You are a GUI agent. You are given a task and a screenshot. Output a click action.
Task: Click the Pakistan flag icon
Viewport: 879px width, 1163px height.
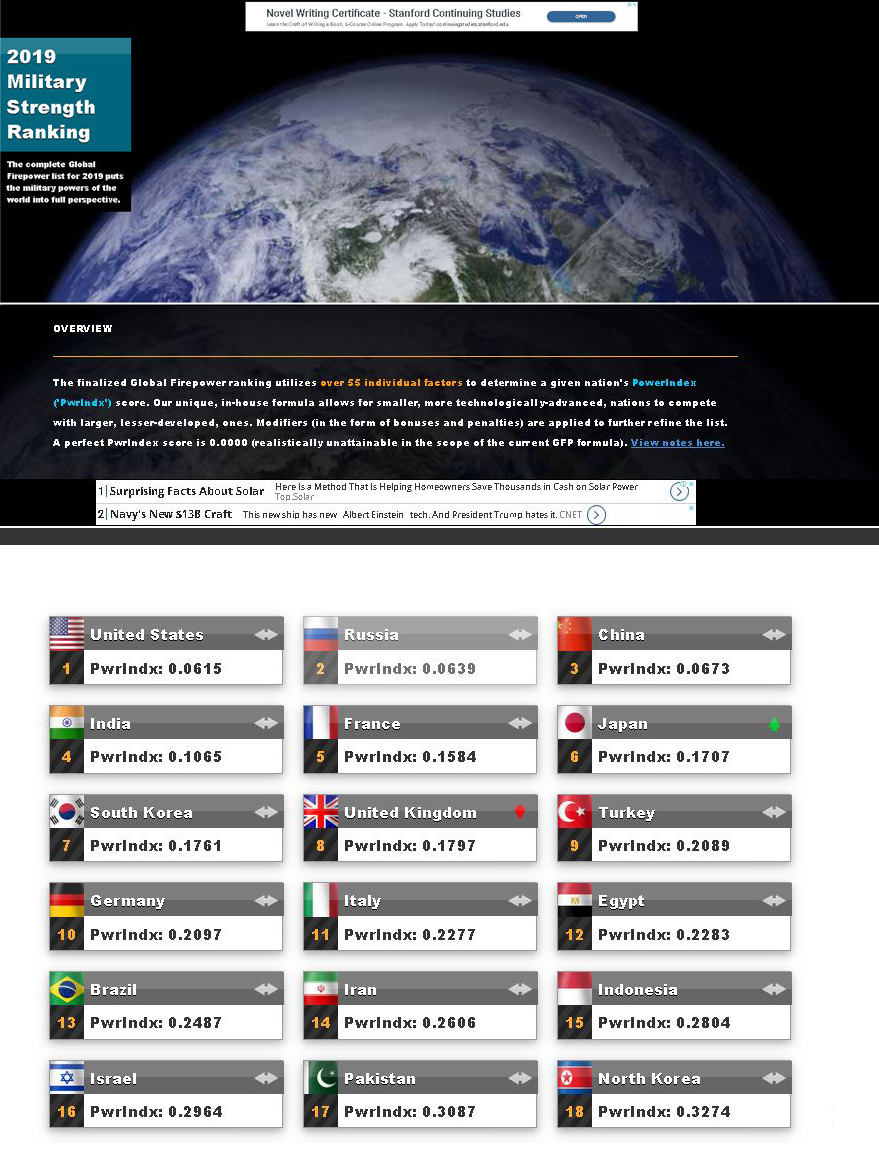tap(320, 1078)
